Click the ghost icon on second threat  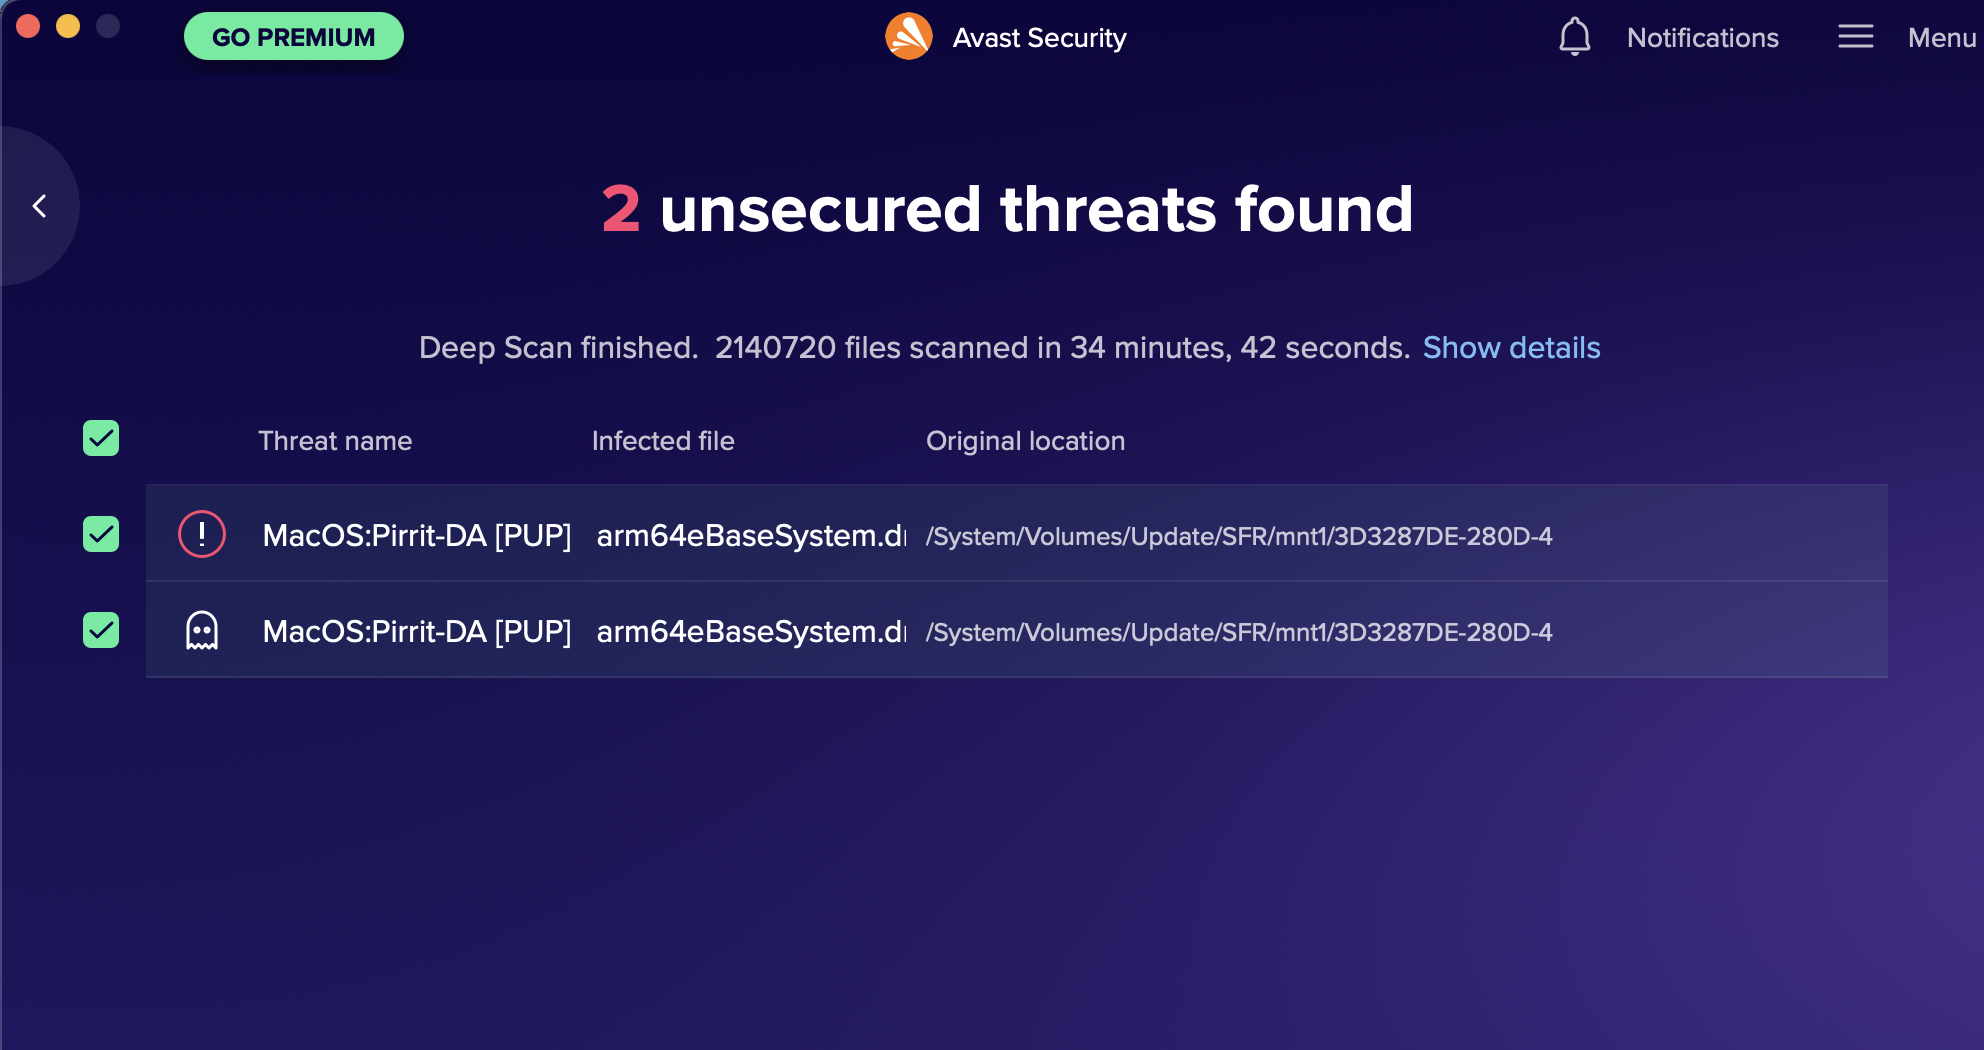(202, 631)
